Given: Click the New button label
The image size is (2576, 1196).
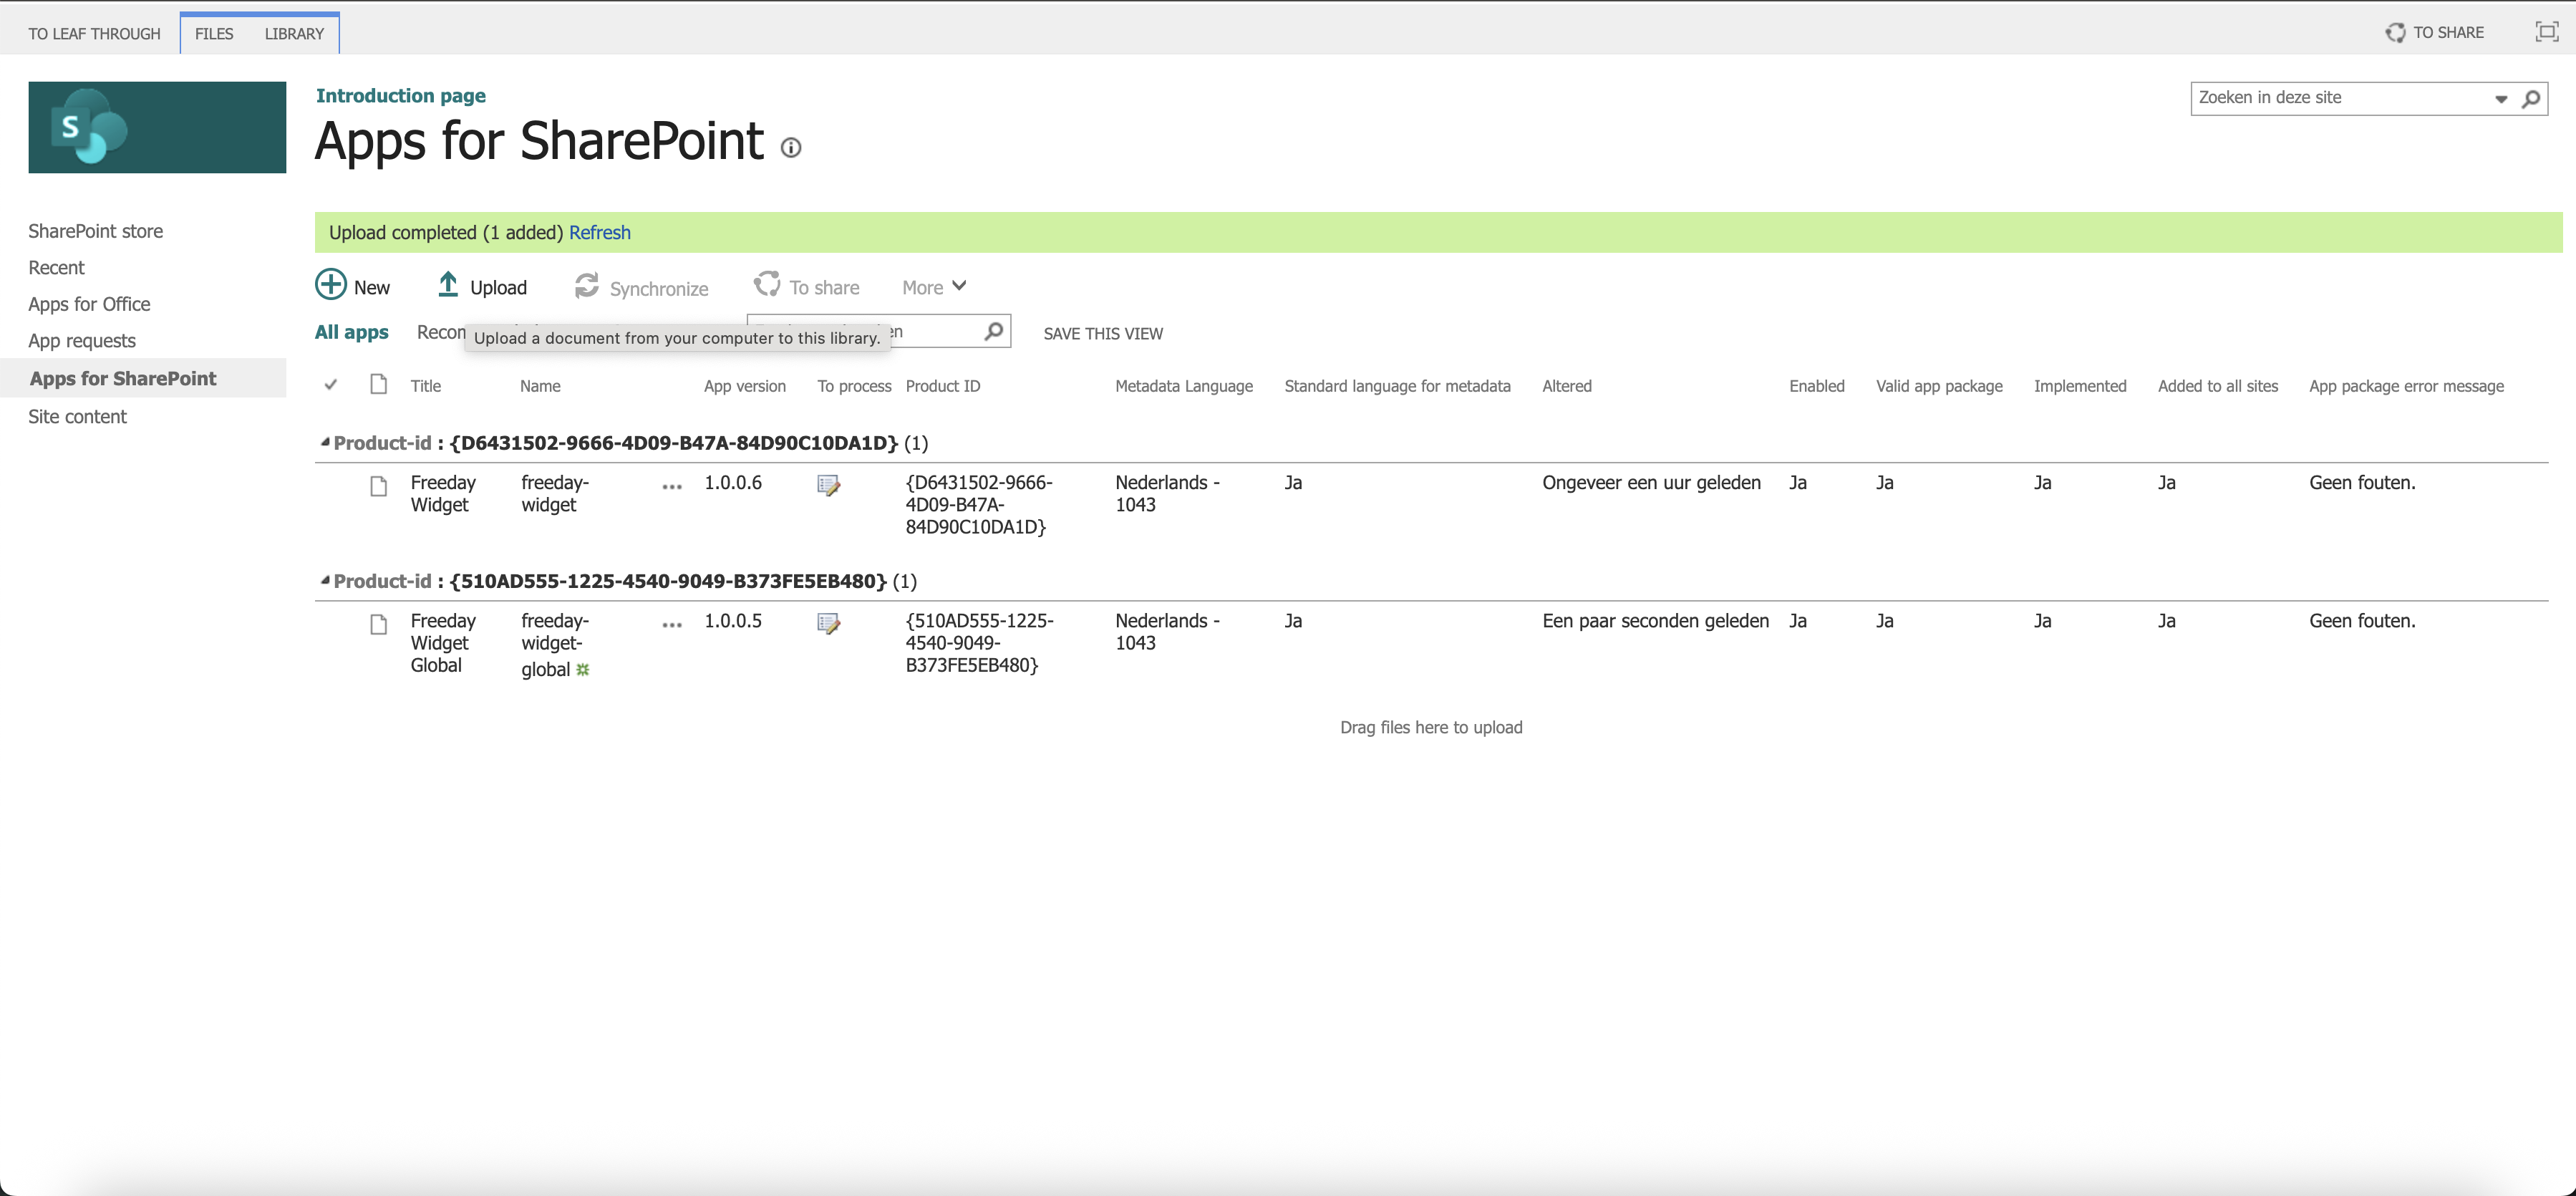Looking at the screenshot, I should click(x=372, y=288).
